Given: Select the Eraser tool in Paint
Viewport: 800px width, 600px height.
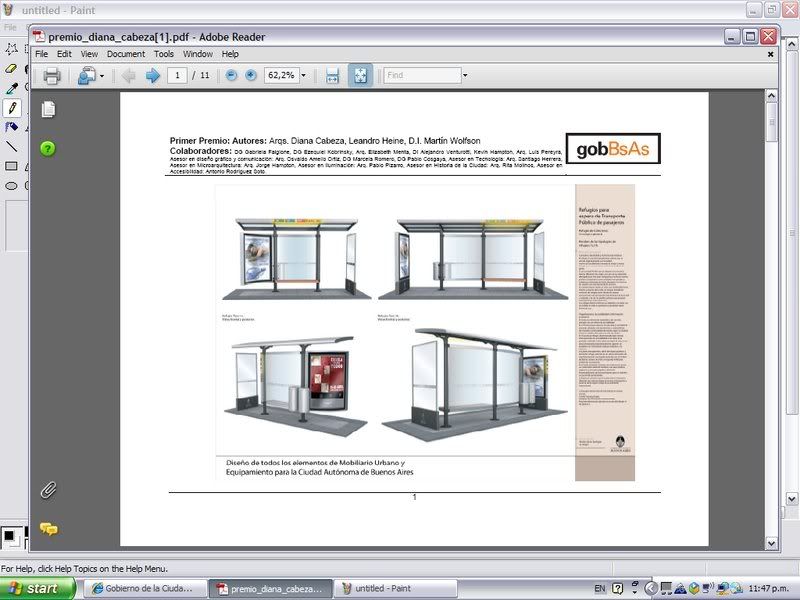Looking at the screenshot, I should [12, 69].
